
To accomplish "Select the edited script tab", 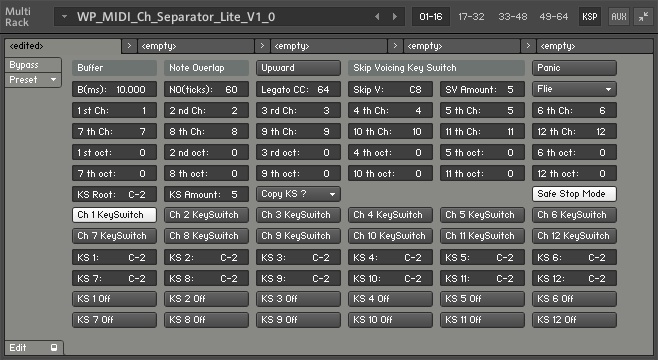I will coord(63,46).
